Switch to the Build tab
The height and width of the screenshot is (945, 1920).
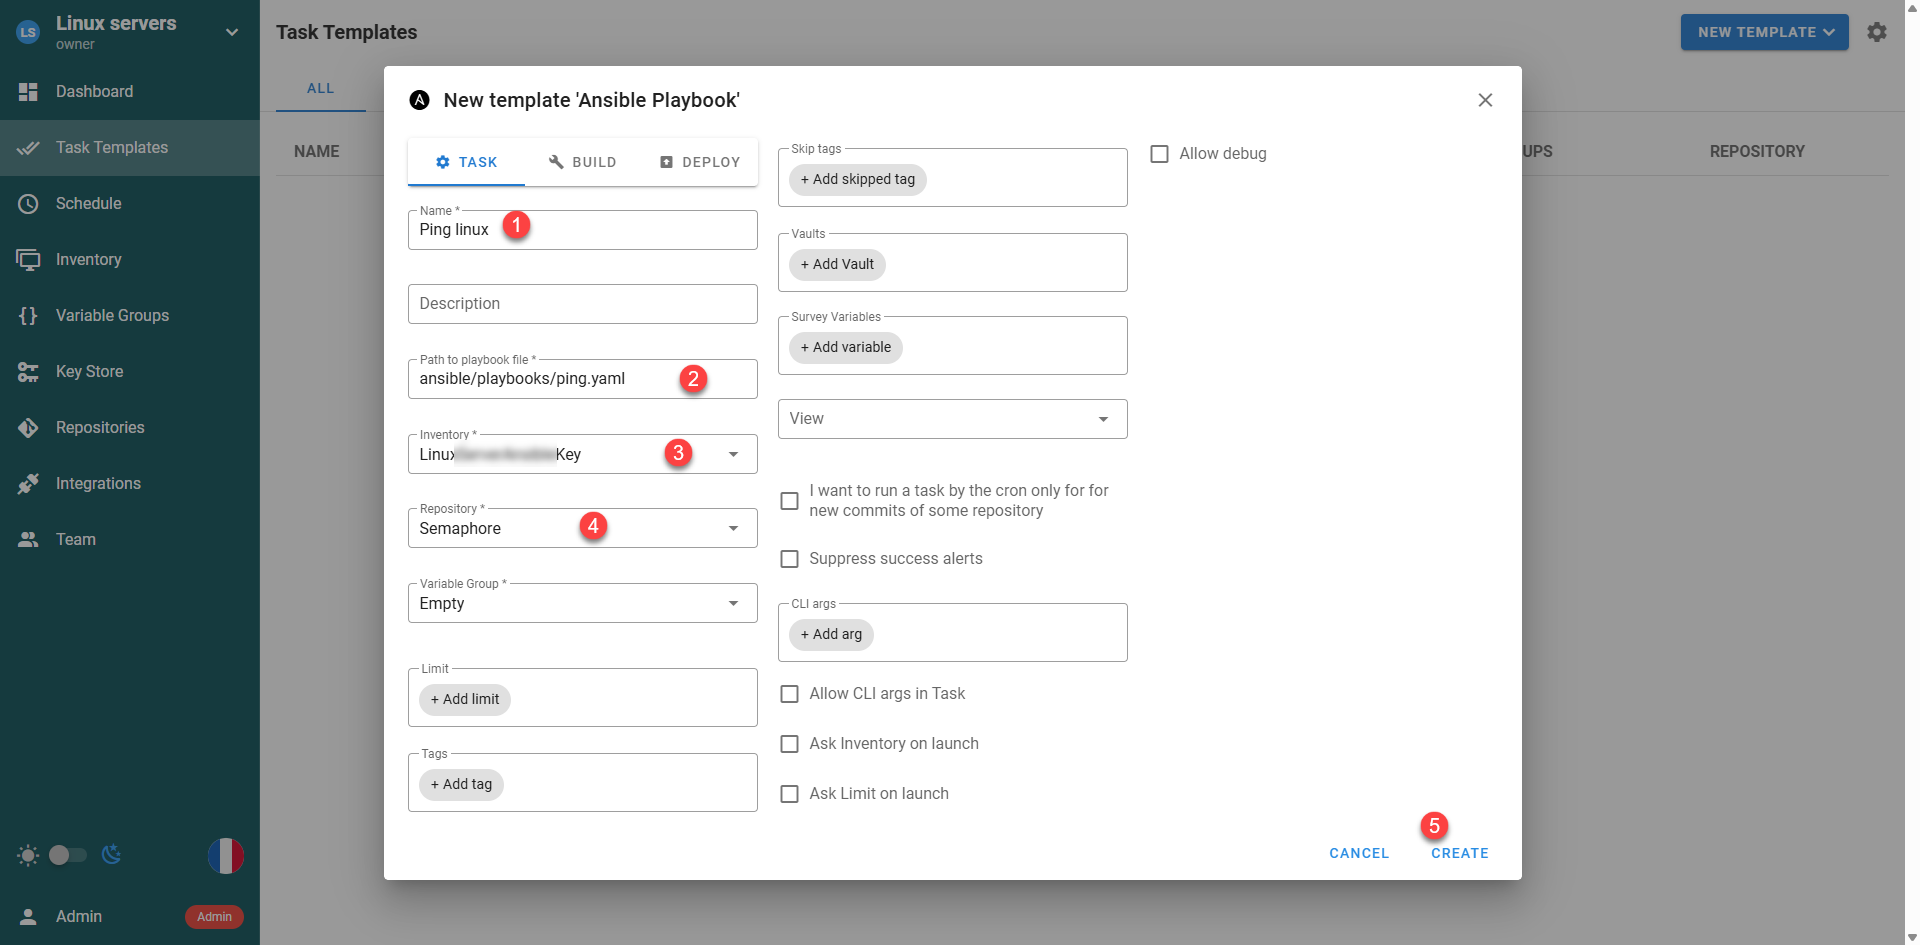coord(582,162)
